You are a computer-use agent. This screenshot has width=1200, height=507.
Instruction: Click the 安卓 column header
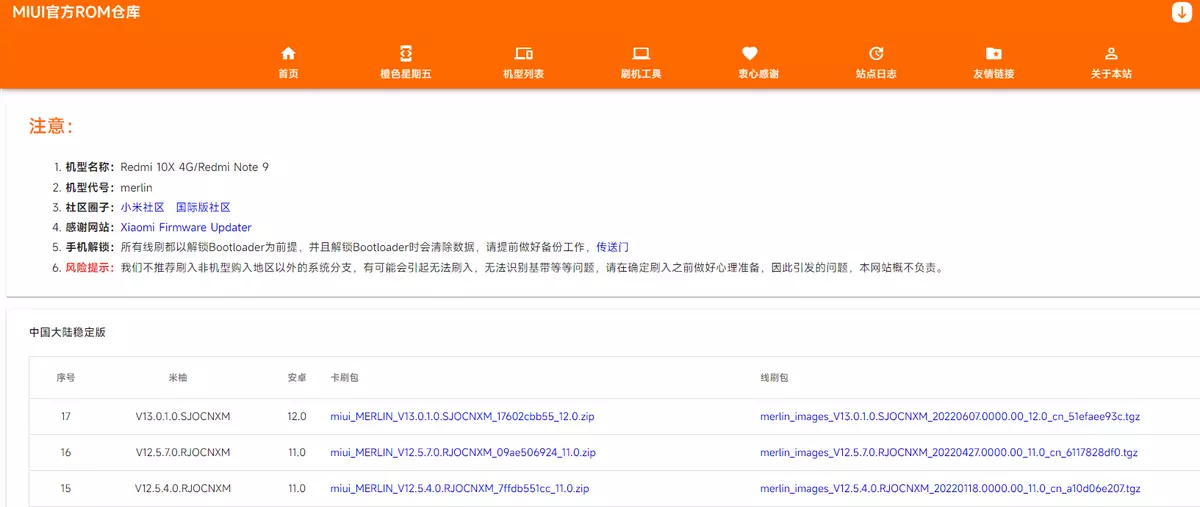tap(297, 378)
